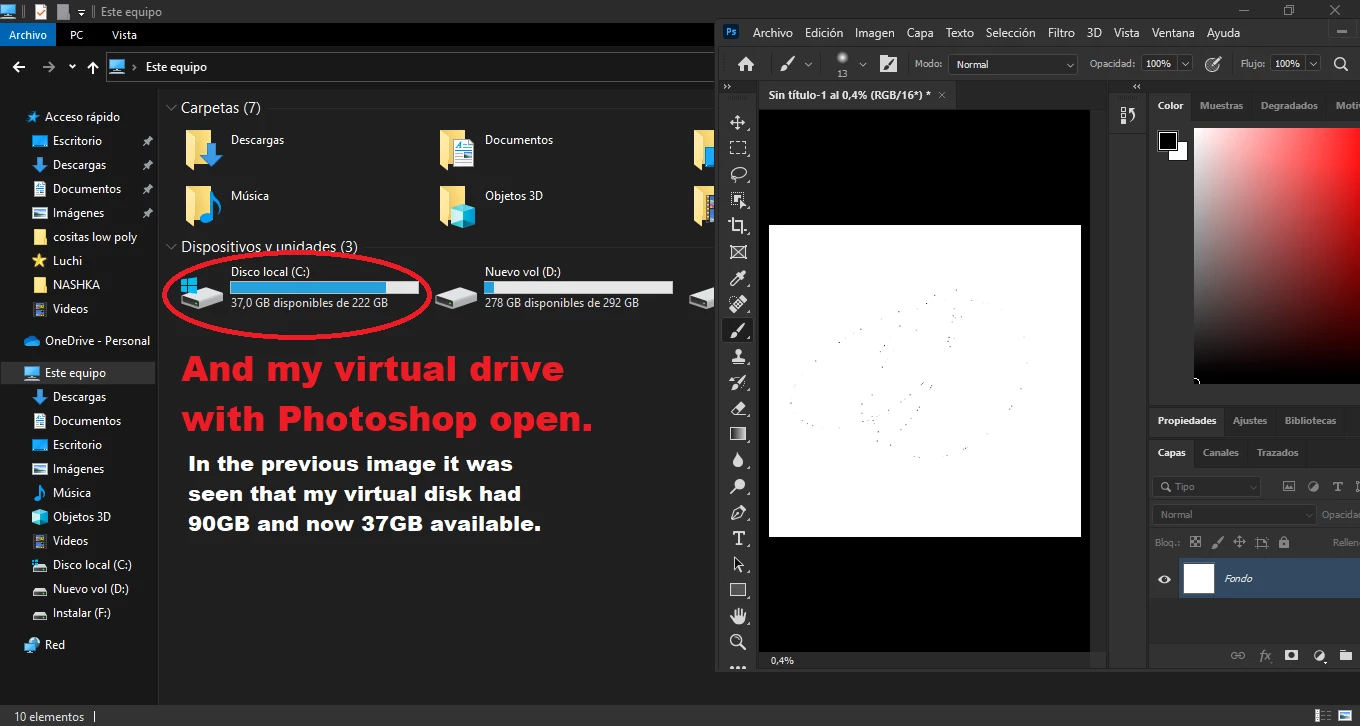Image resolution: width=1360 pixels, height=726 pixels.
Task: Create new adjustment layer icon
Action: pos(1318,656)
